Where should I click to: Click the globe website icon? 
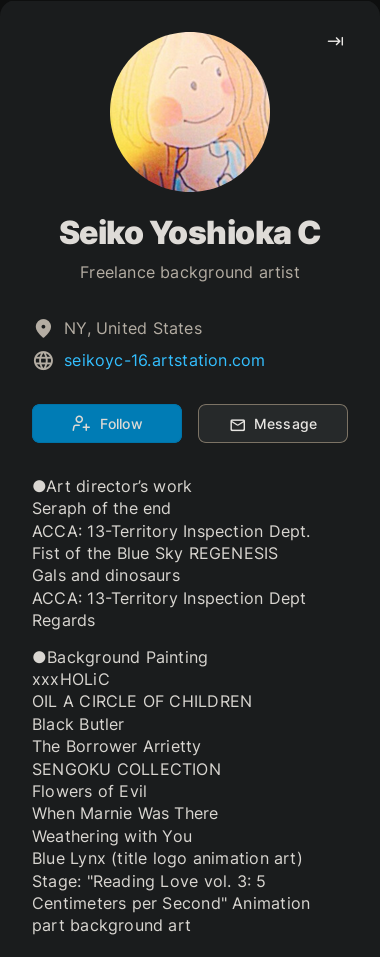coord(43,361)
